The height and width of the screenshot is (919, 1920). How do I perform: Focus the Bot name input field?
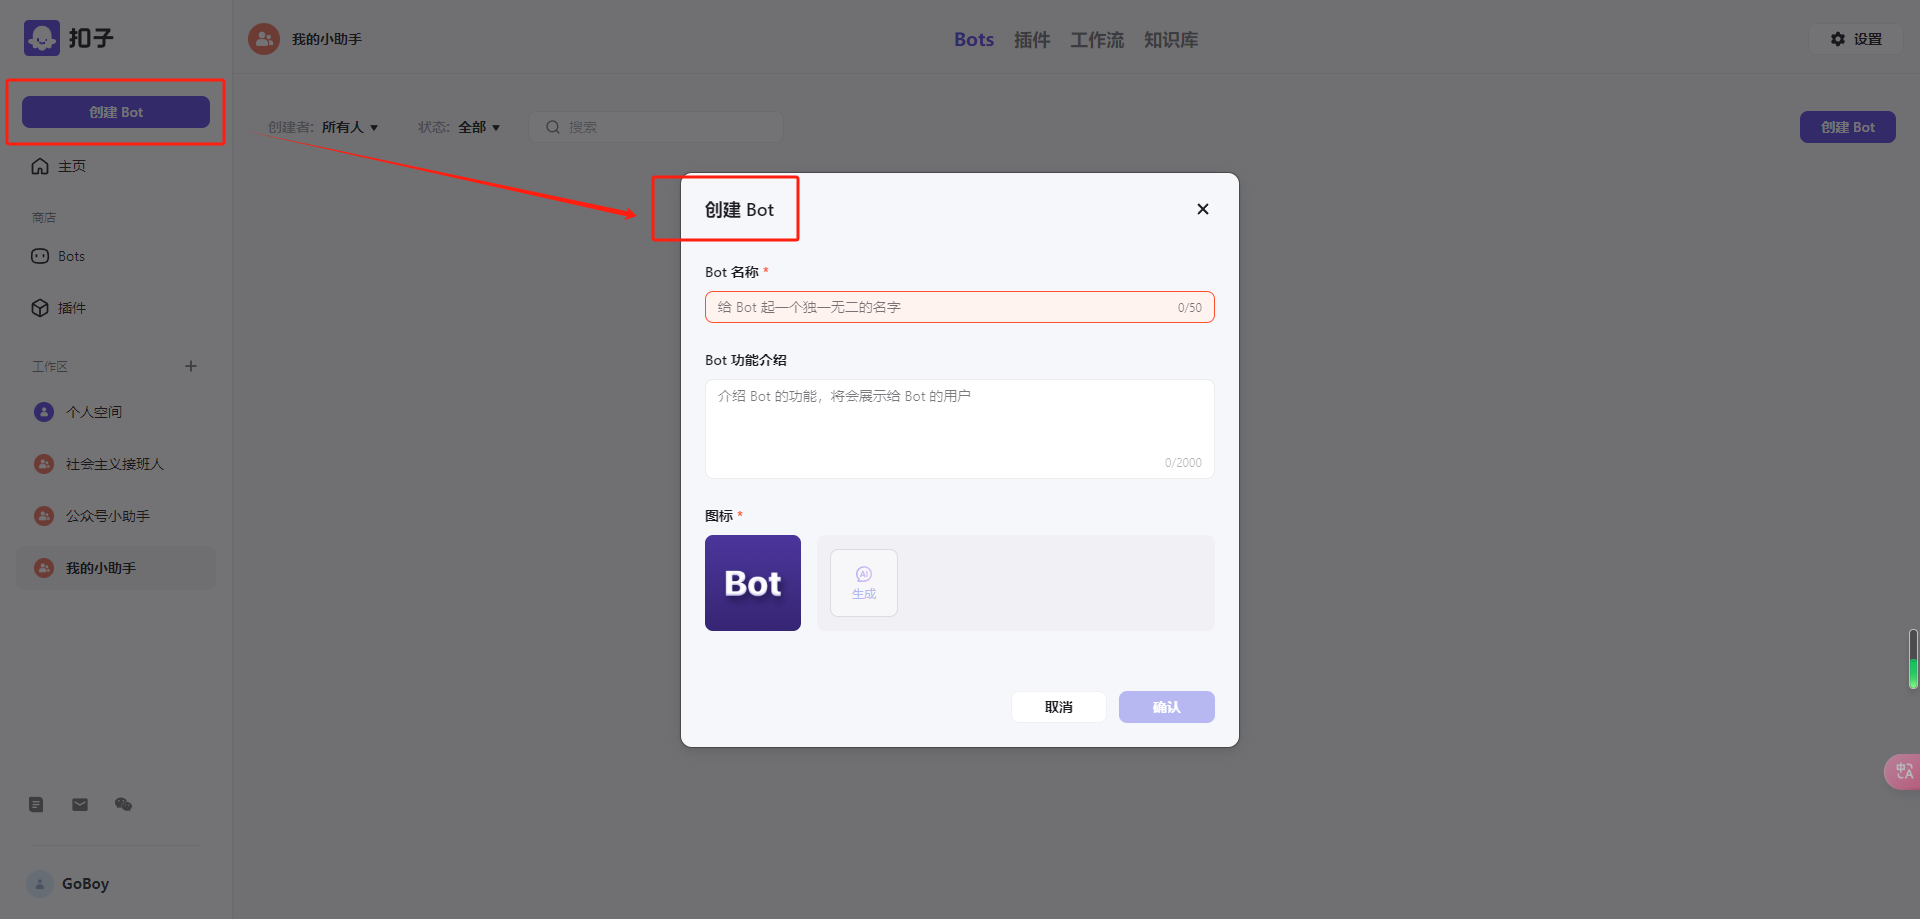pyautogui.click(x=960, y=307)
